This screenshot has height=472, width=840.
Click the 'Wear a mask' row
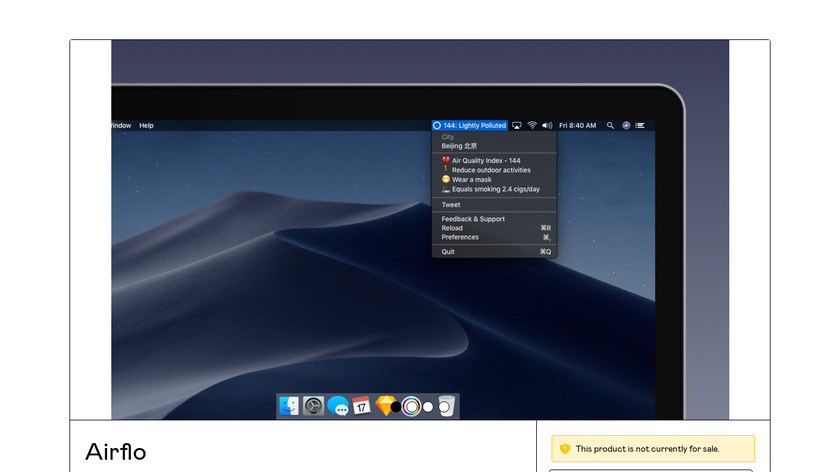[494, 179]
